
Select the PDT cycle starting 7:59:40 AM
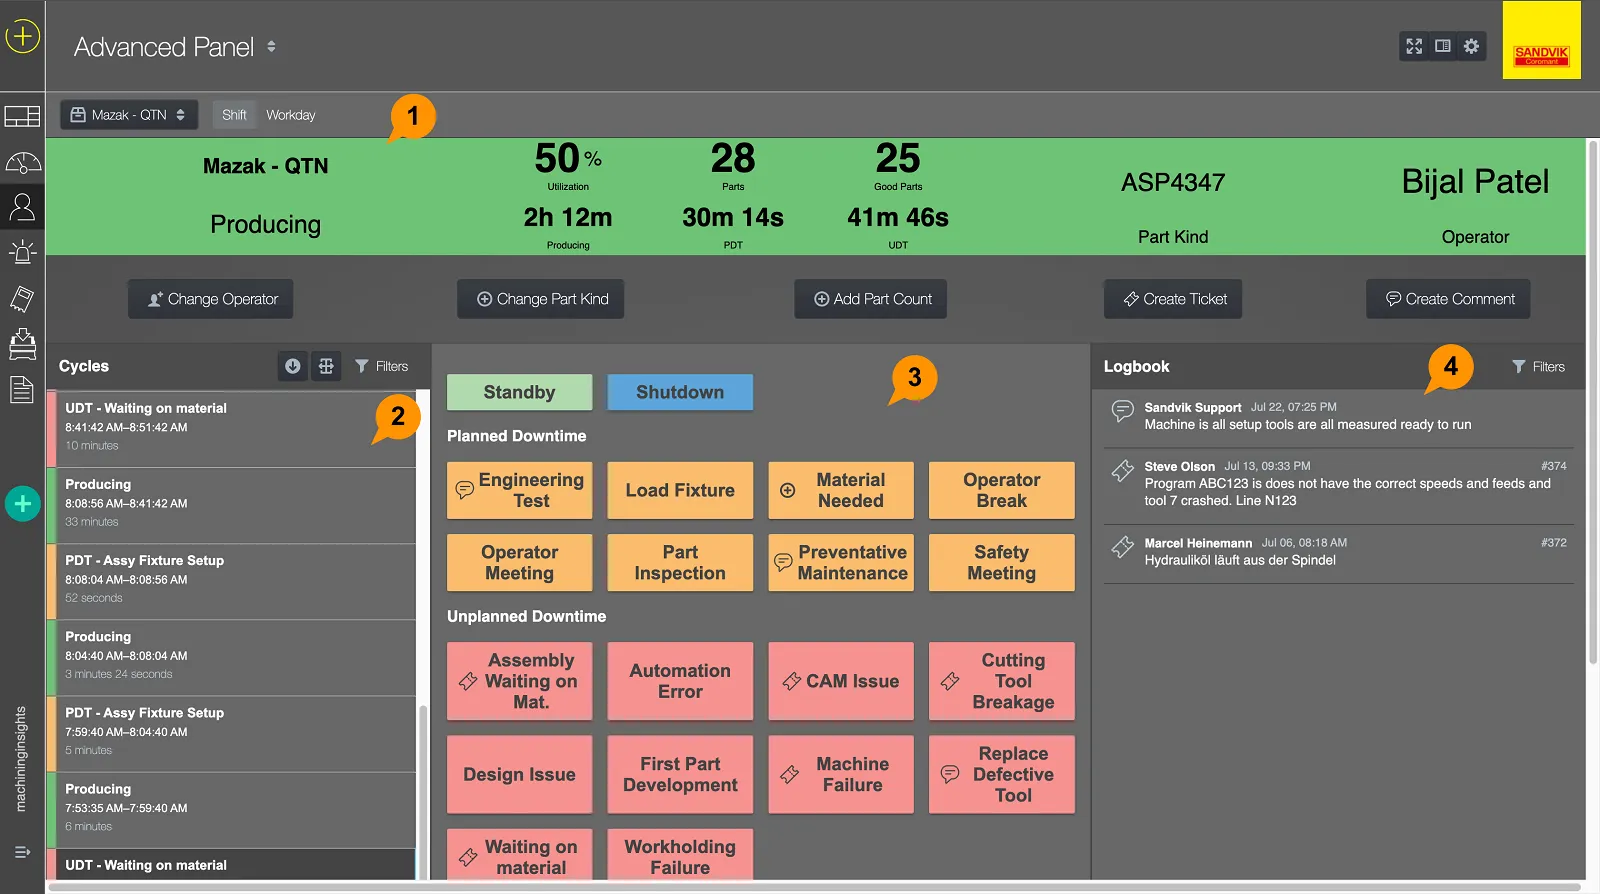click(232, 733)
